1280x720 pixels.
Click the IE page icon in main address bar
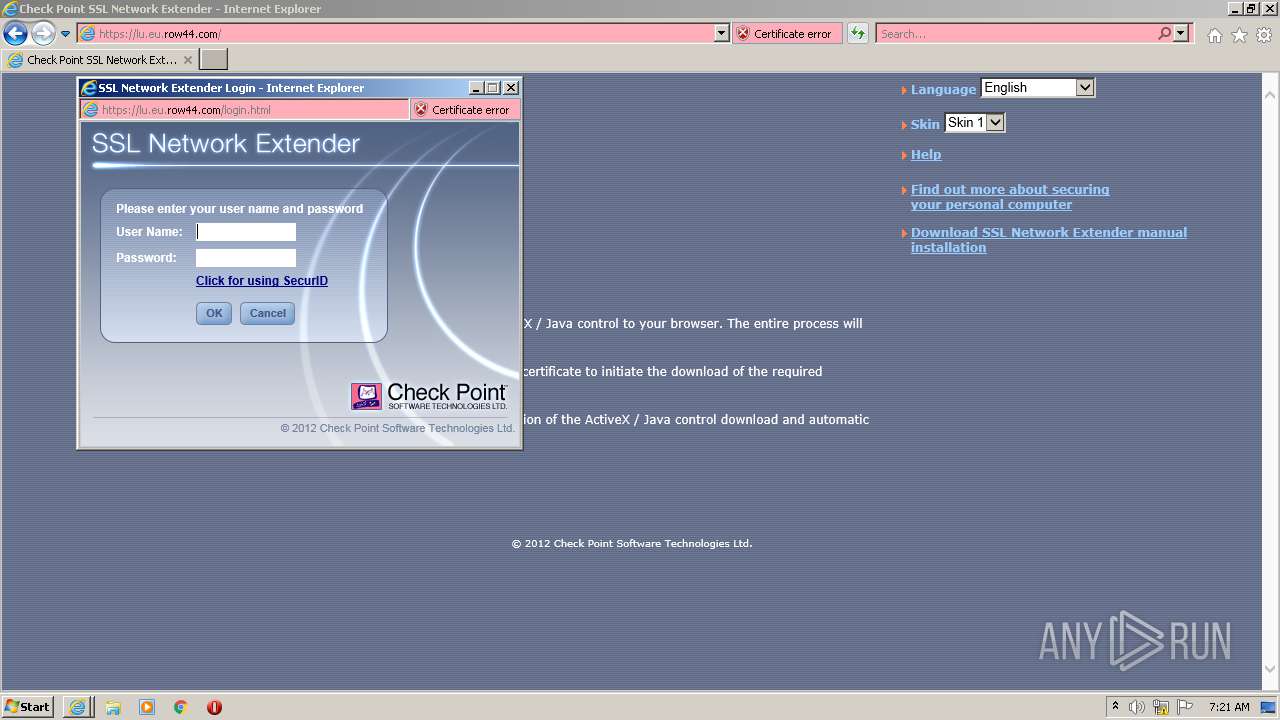tap(87, 34)
